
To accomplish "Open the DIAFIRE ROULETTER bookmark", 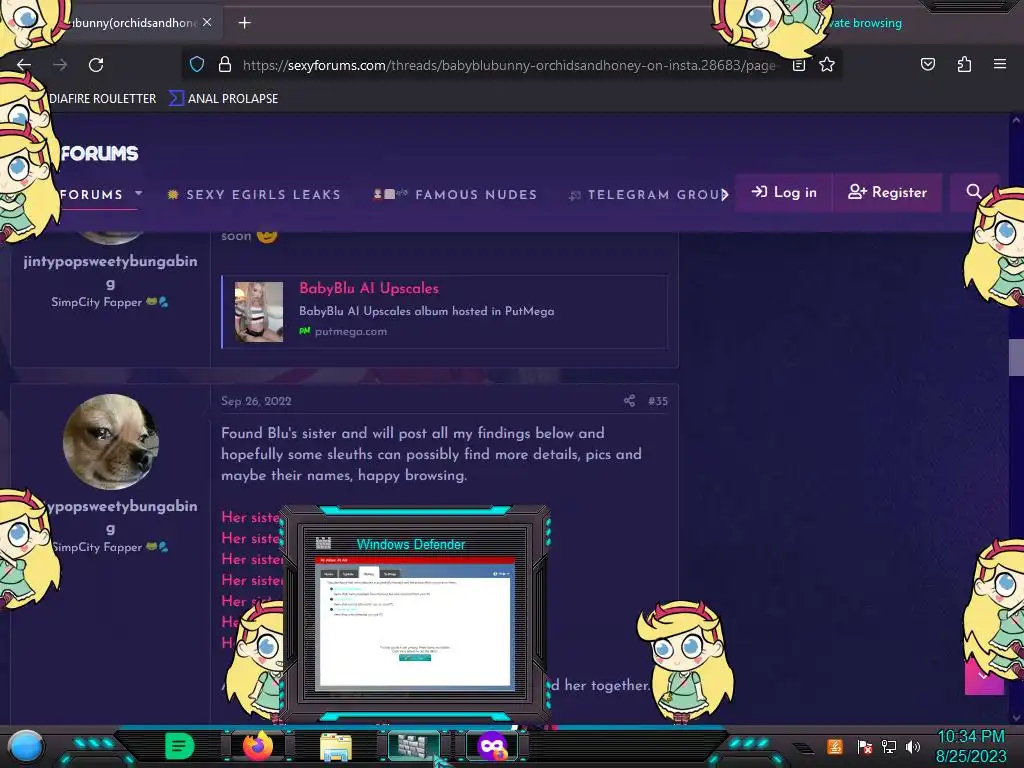I will pyautogui.click(x=103, y=99).
